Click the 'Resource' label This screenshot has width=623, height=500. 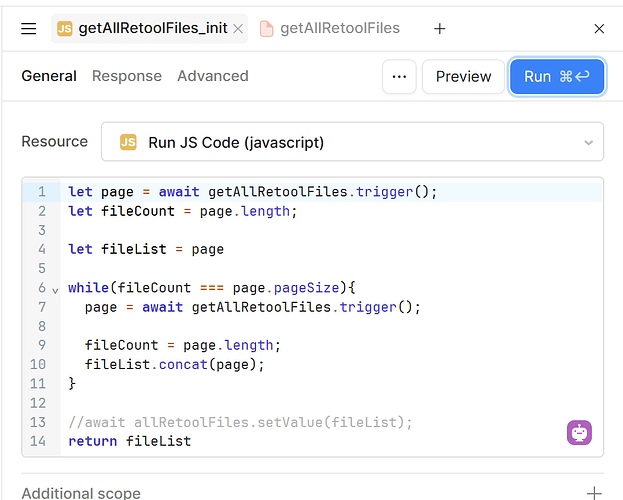tap(54, 141)
